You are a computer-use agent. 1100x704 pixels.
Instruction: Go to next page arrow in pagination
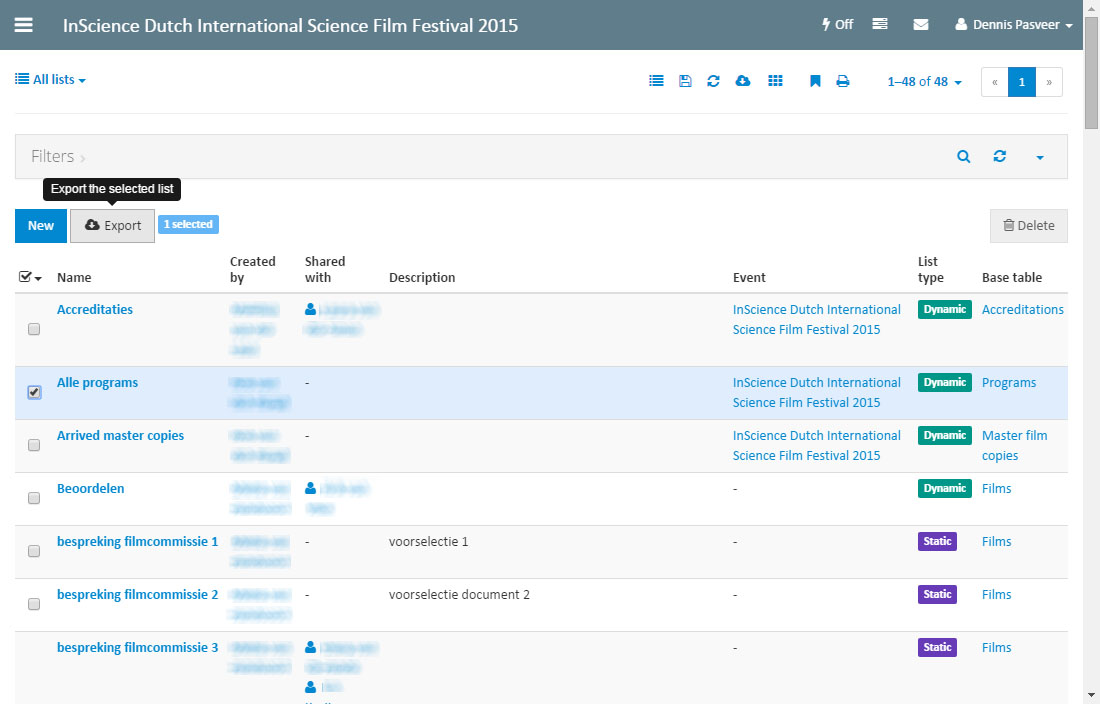point(1049,82)
